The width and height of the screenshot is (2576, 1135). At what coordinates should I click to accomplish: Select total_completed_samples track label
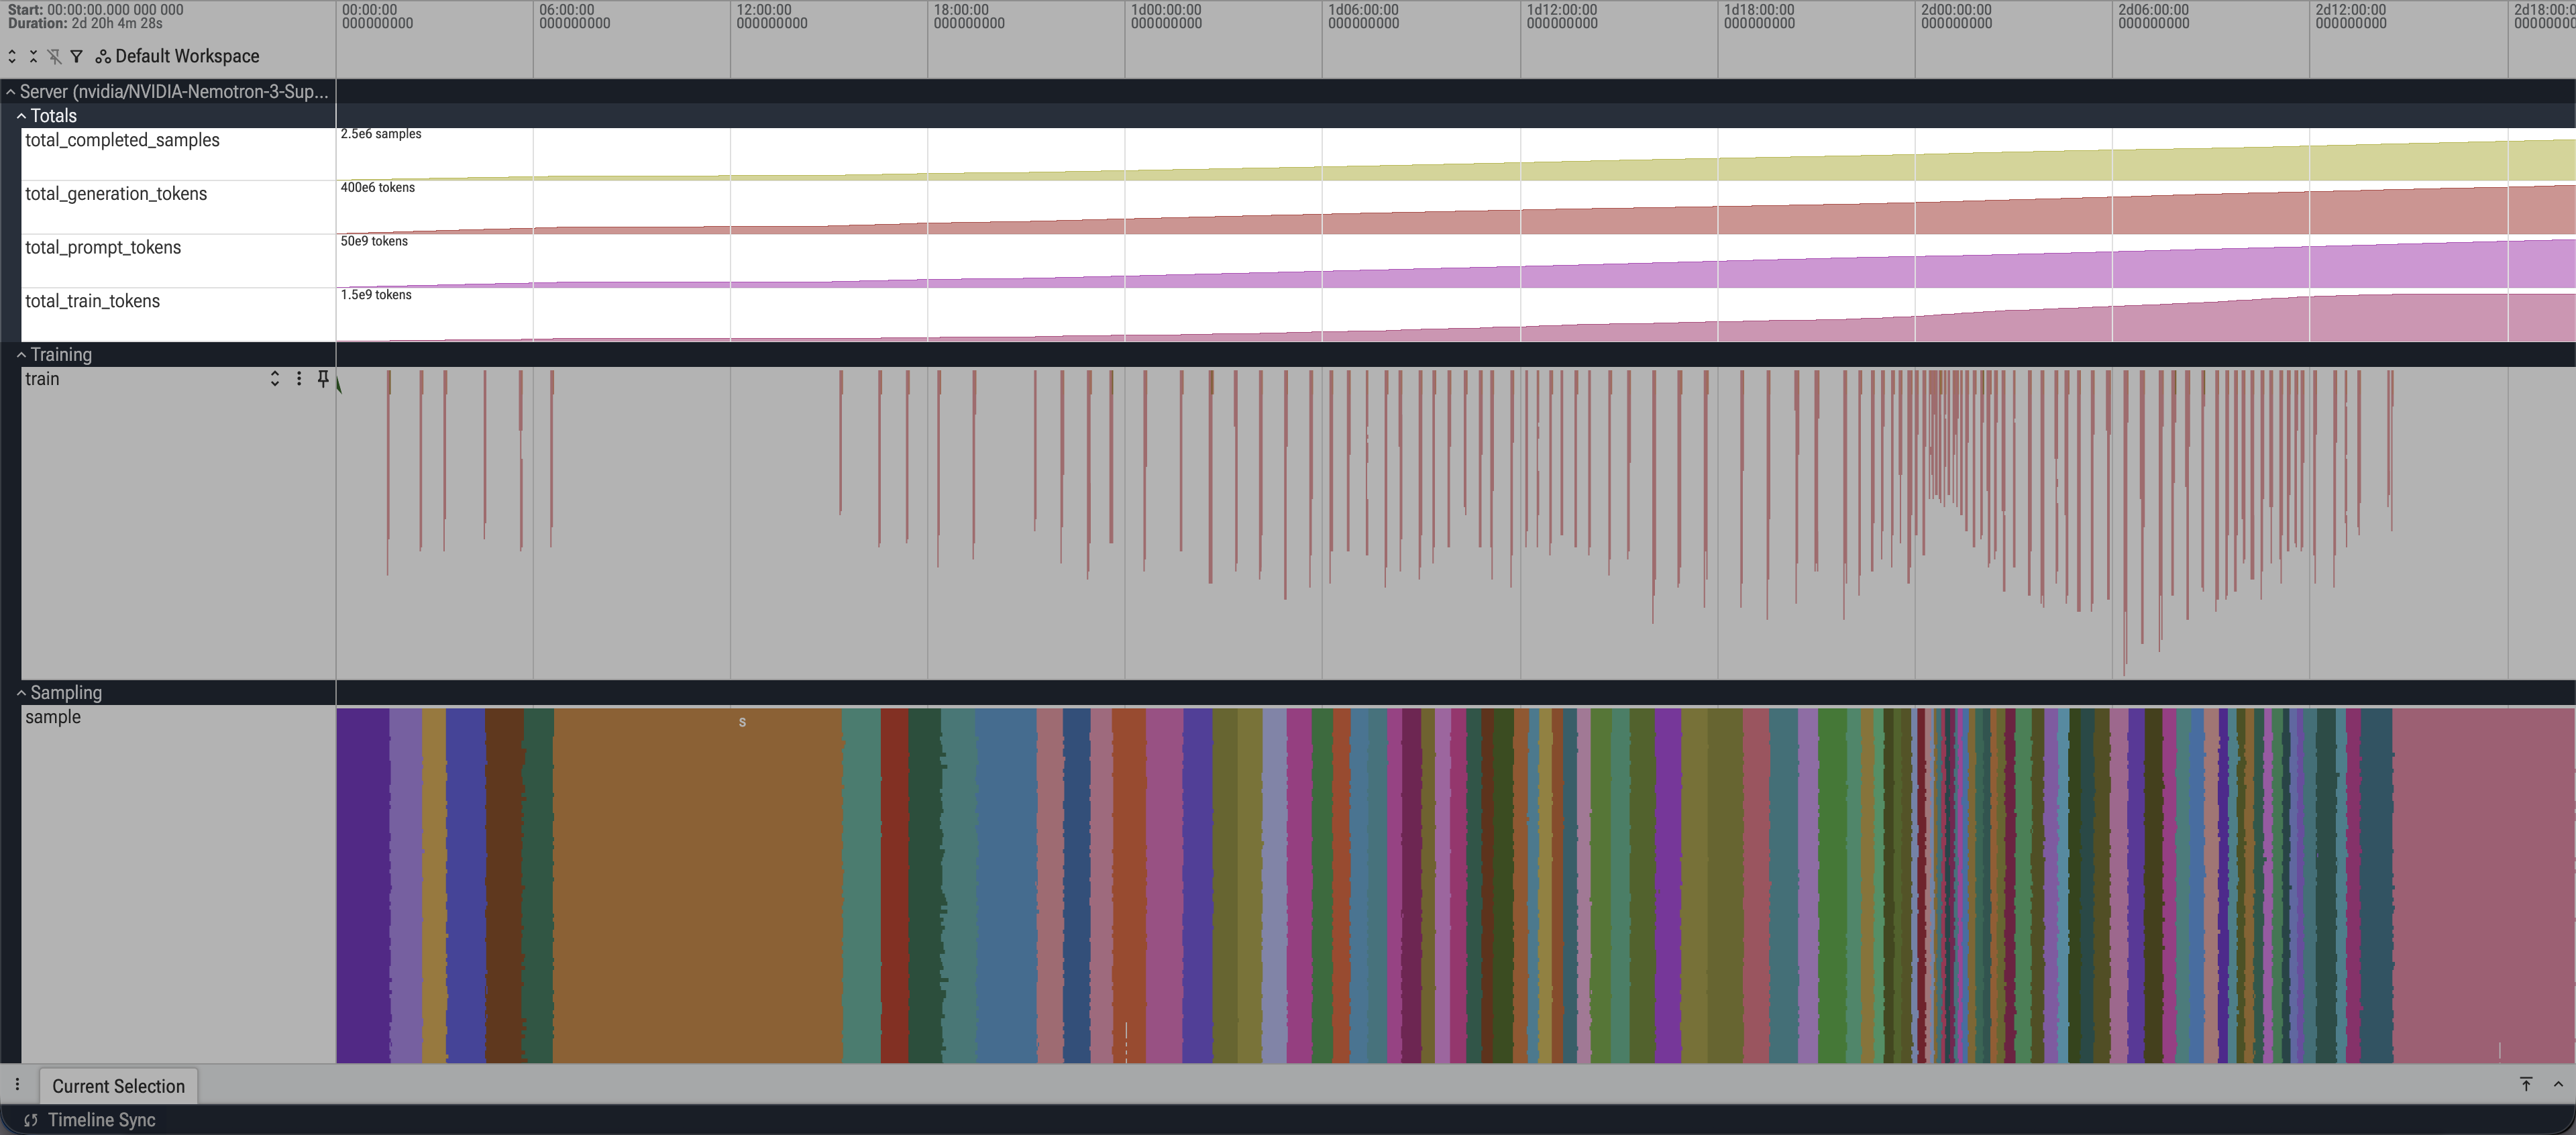pos(122,140)
